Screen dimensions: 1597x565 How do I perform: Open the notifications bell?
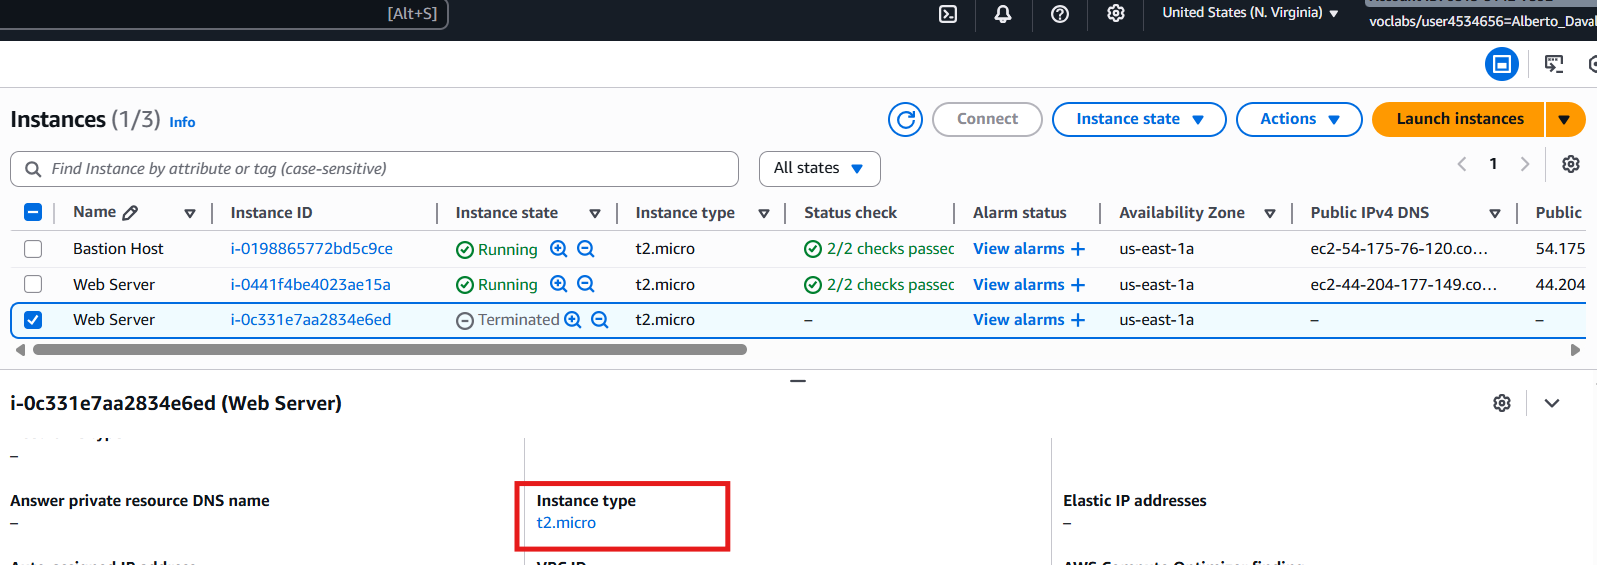(1002, 14)
